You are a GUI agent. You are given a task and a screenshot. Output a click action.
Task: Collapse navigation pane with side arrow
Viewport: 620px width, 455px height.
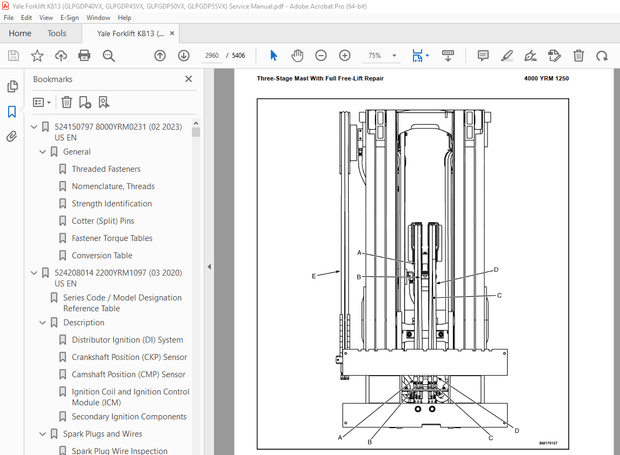(x=209, y=267)
